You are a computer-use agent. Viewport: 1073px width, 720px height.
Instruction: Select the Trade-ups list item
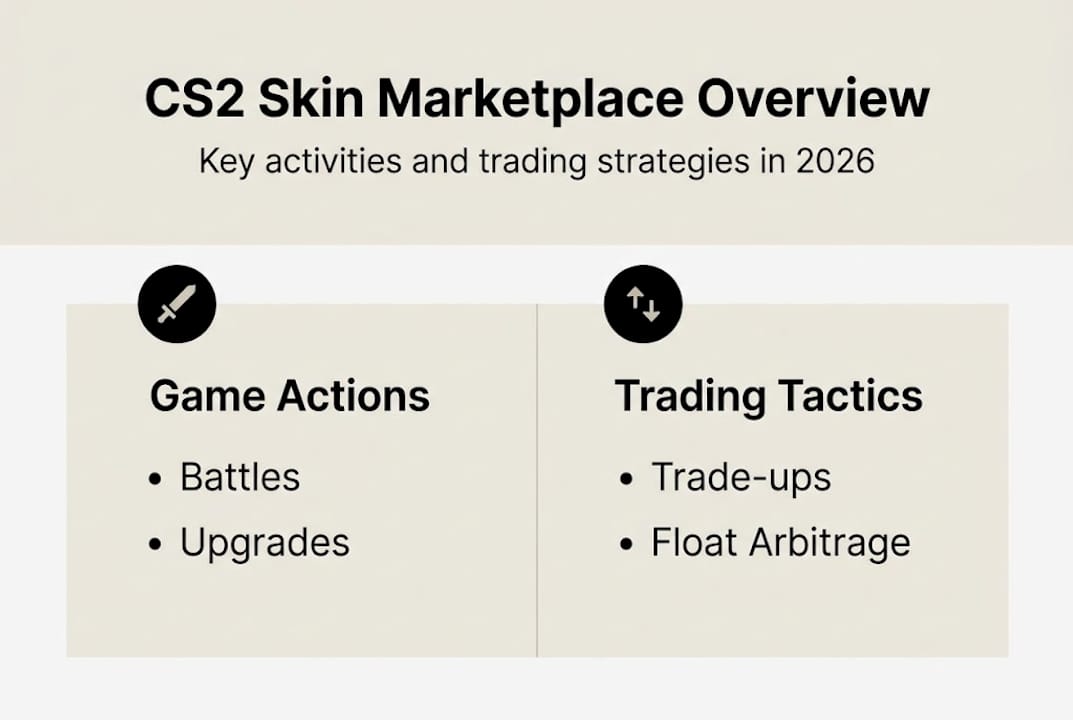[741, 478]
